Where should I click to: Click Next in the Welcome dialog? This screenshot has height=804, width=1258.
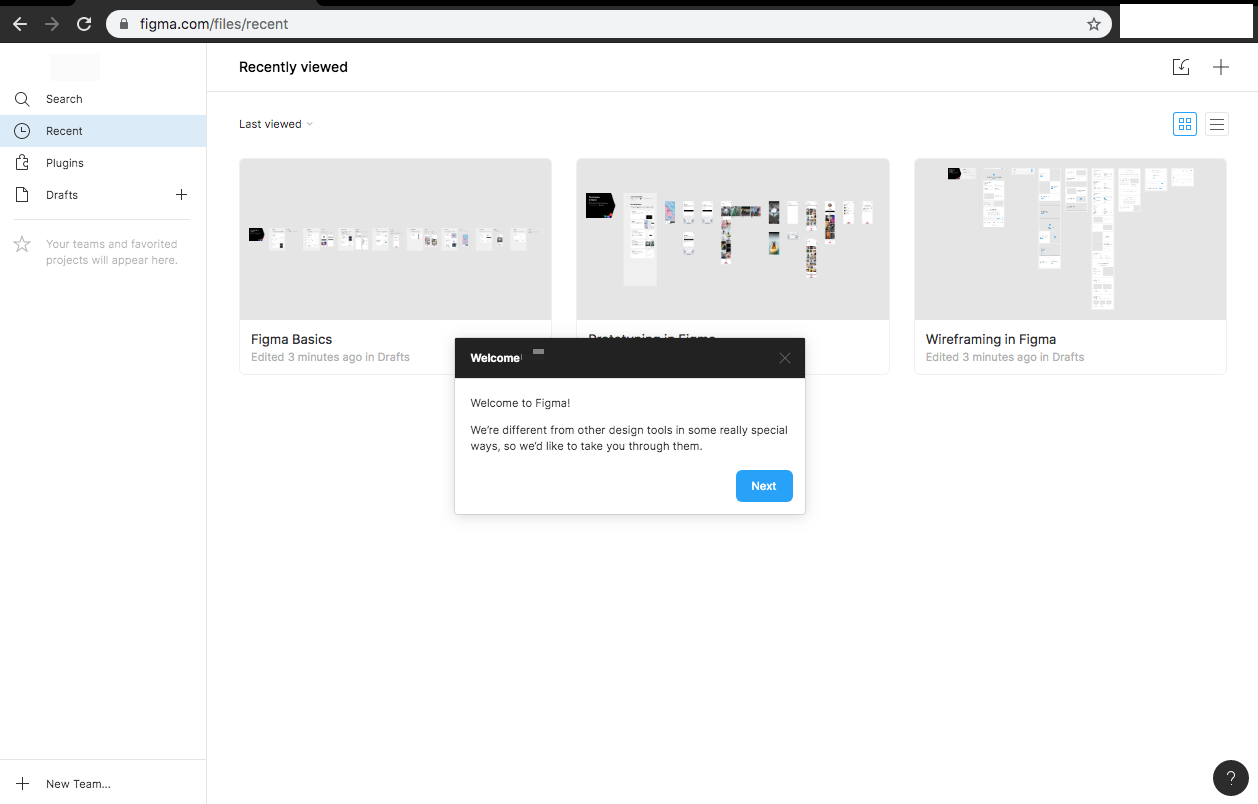[764, 486]
